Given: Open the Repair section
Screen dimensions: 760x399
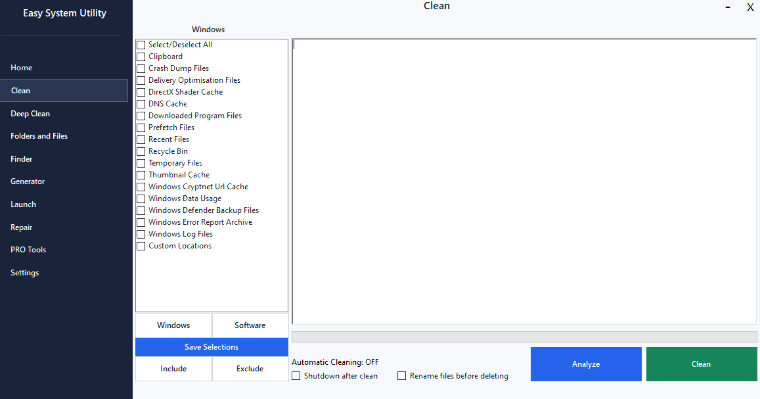Looking at the screenshot, I should click(x=64, y=227).
